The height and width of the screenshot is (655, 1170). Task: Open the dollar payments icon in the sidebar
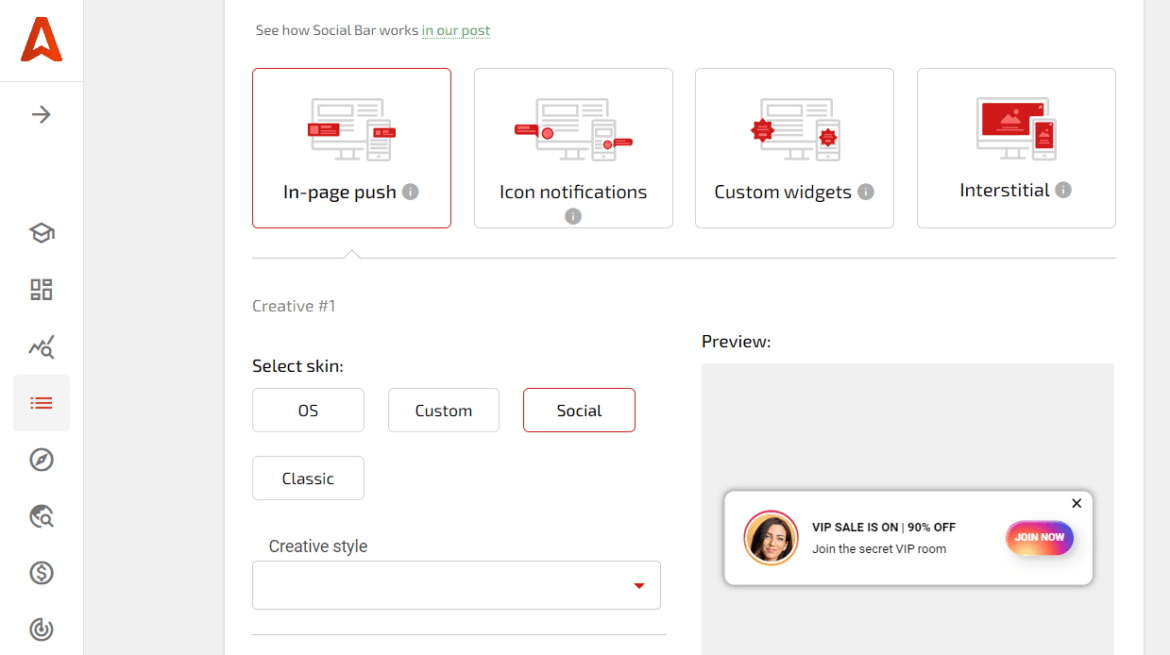41,573
